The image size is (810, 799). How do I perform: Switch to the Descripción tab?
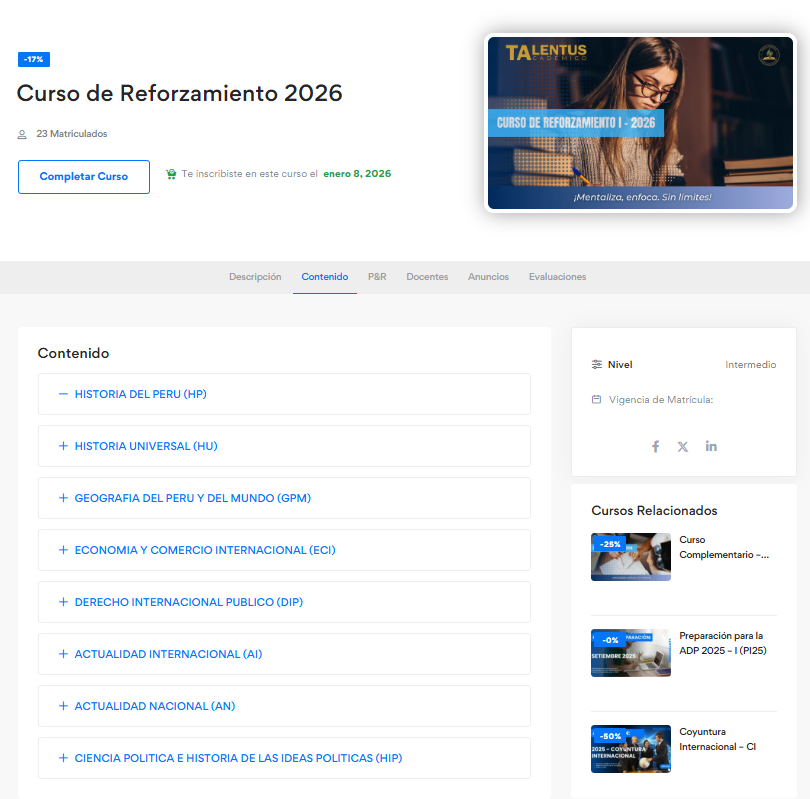[255, 277]
